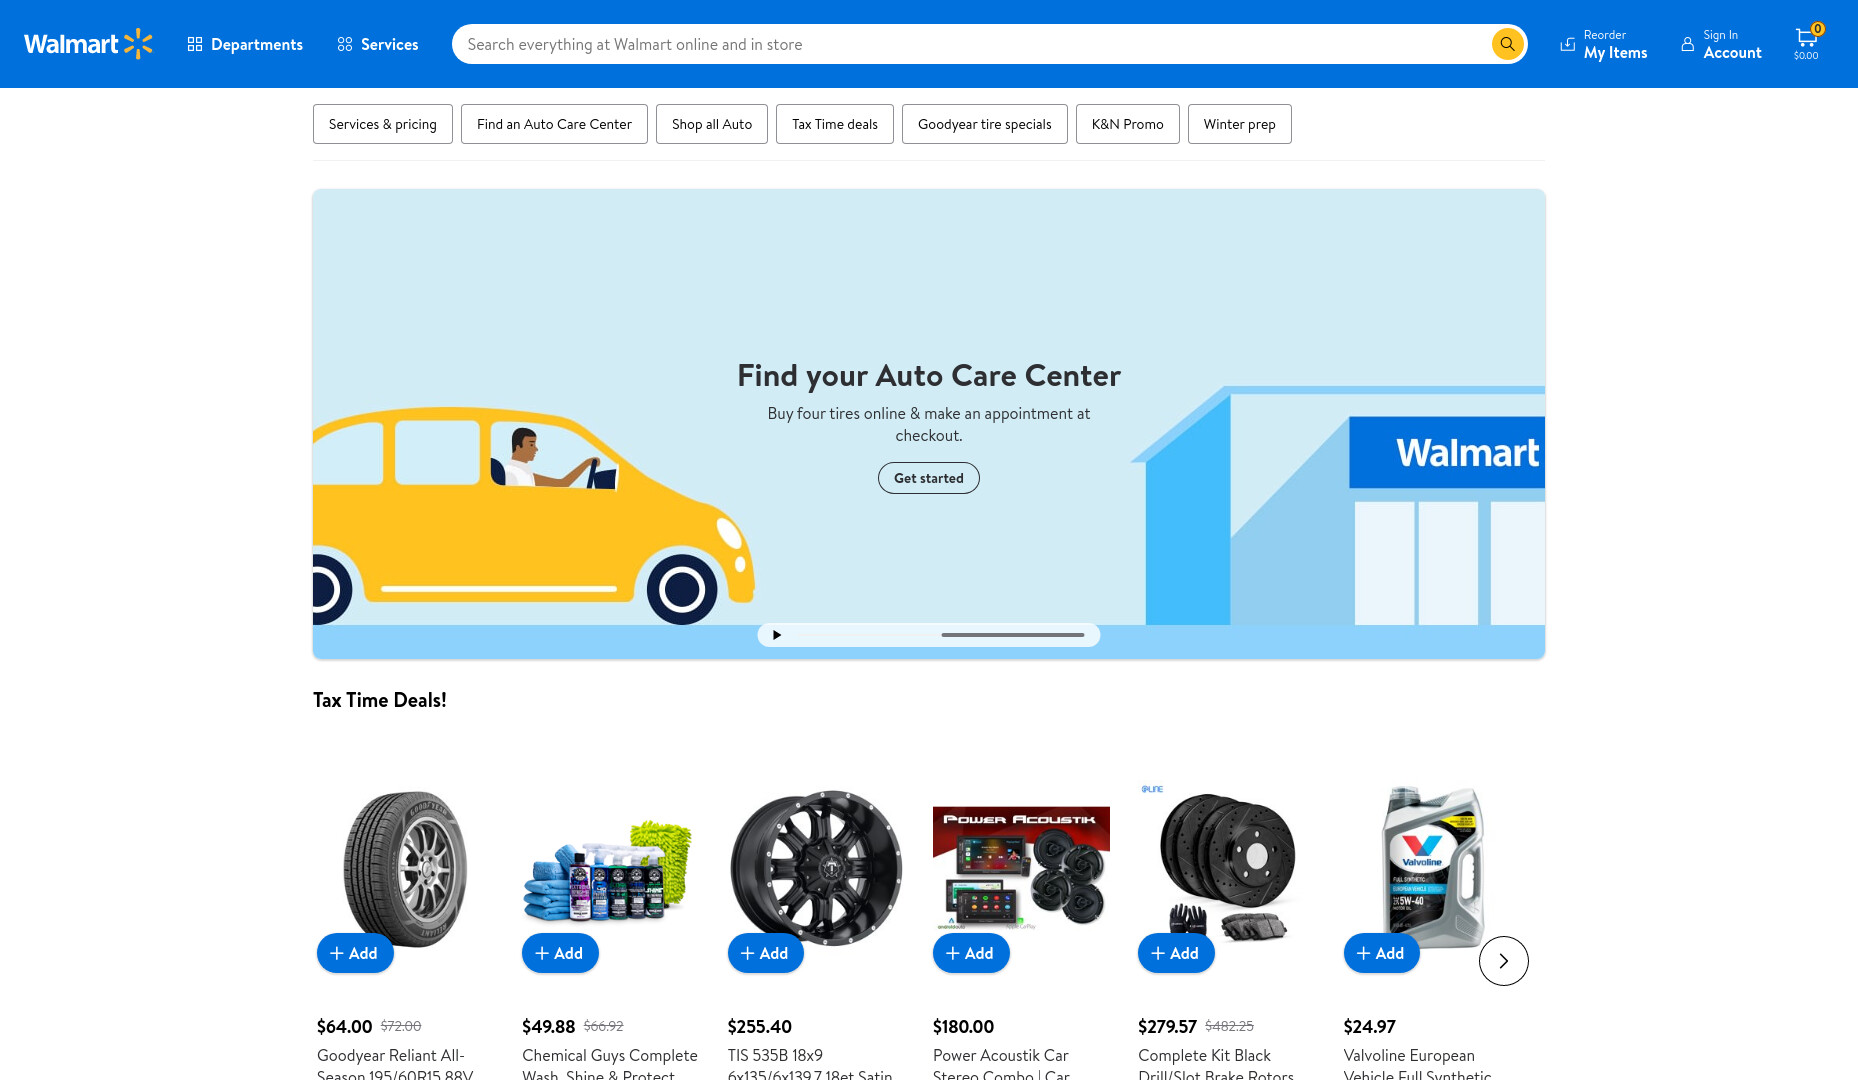The image size is (1858, 1080).
Task: Select Tax Time deals chip
Action: pos(835,124)
